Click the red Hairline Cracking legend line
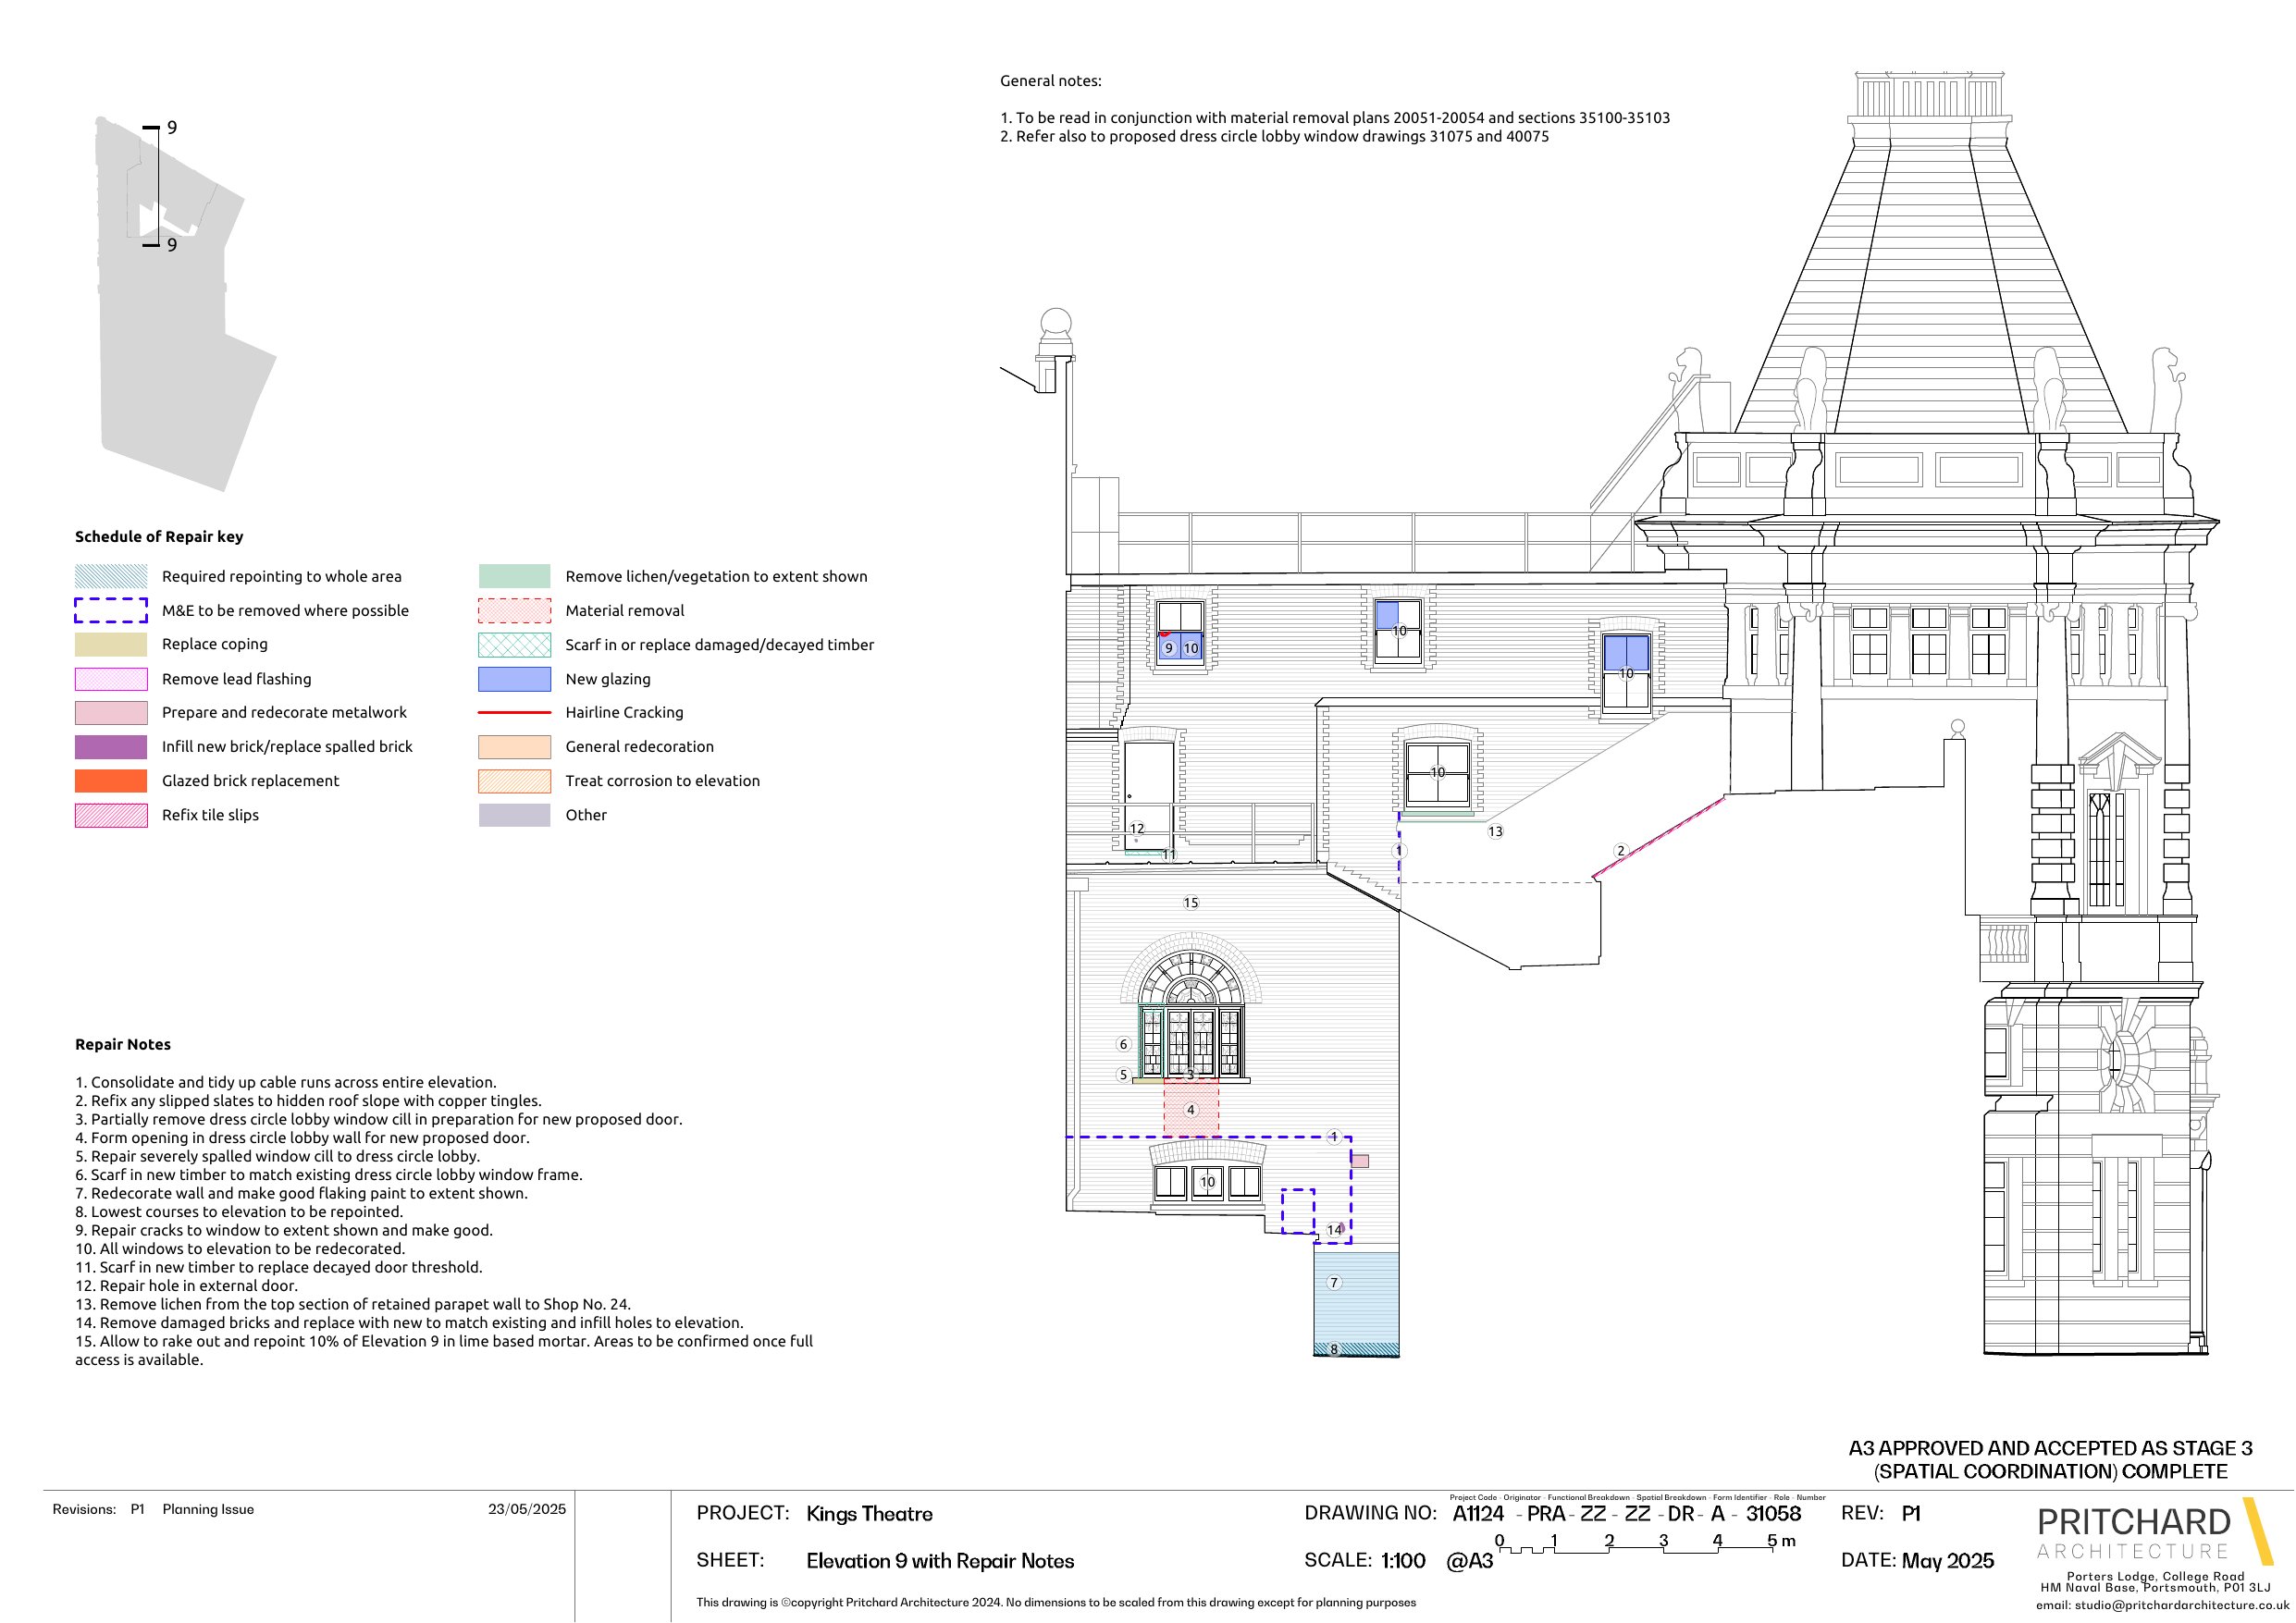 point(514,713)
